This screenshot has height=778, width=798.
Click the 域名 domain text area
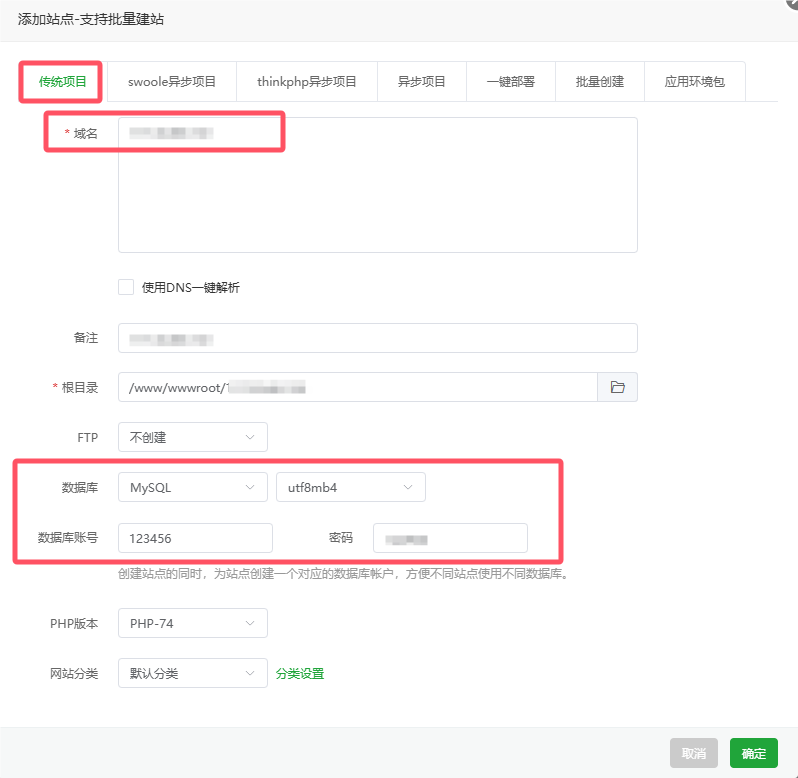pos(377,190)
